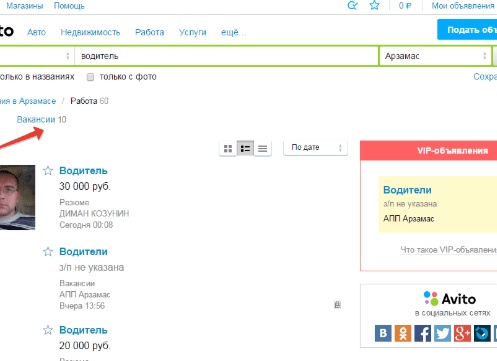
Task: Open the Услуги category menu
Action: pyautogui.click(x=193, y=32)
